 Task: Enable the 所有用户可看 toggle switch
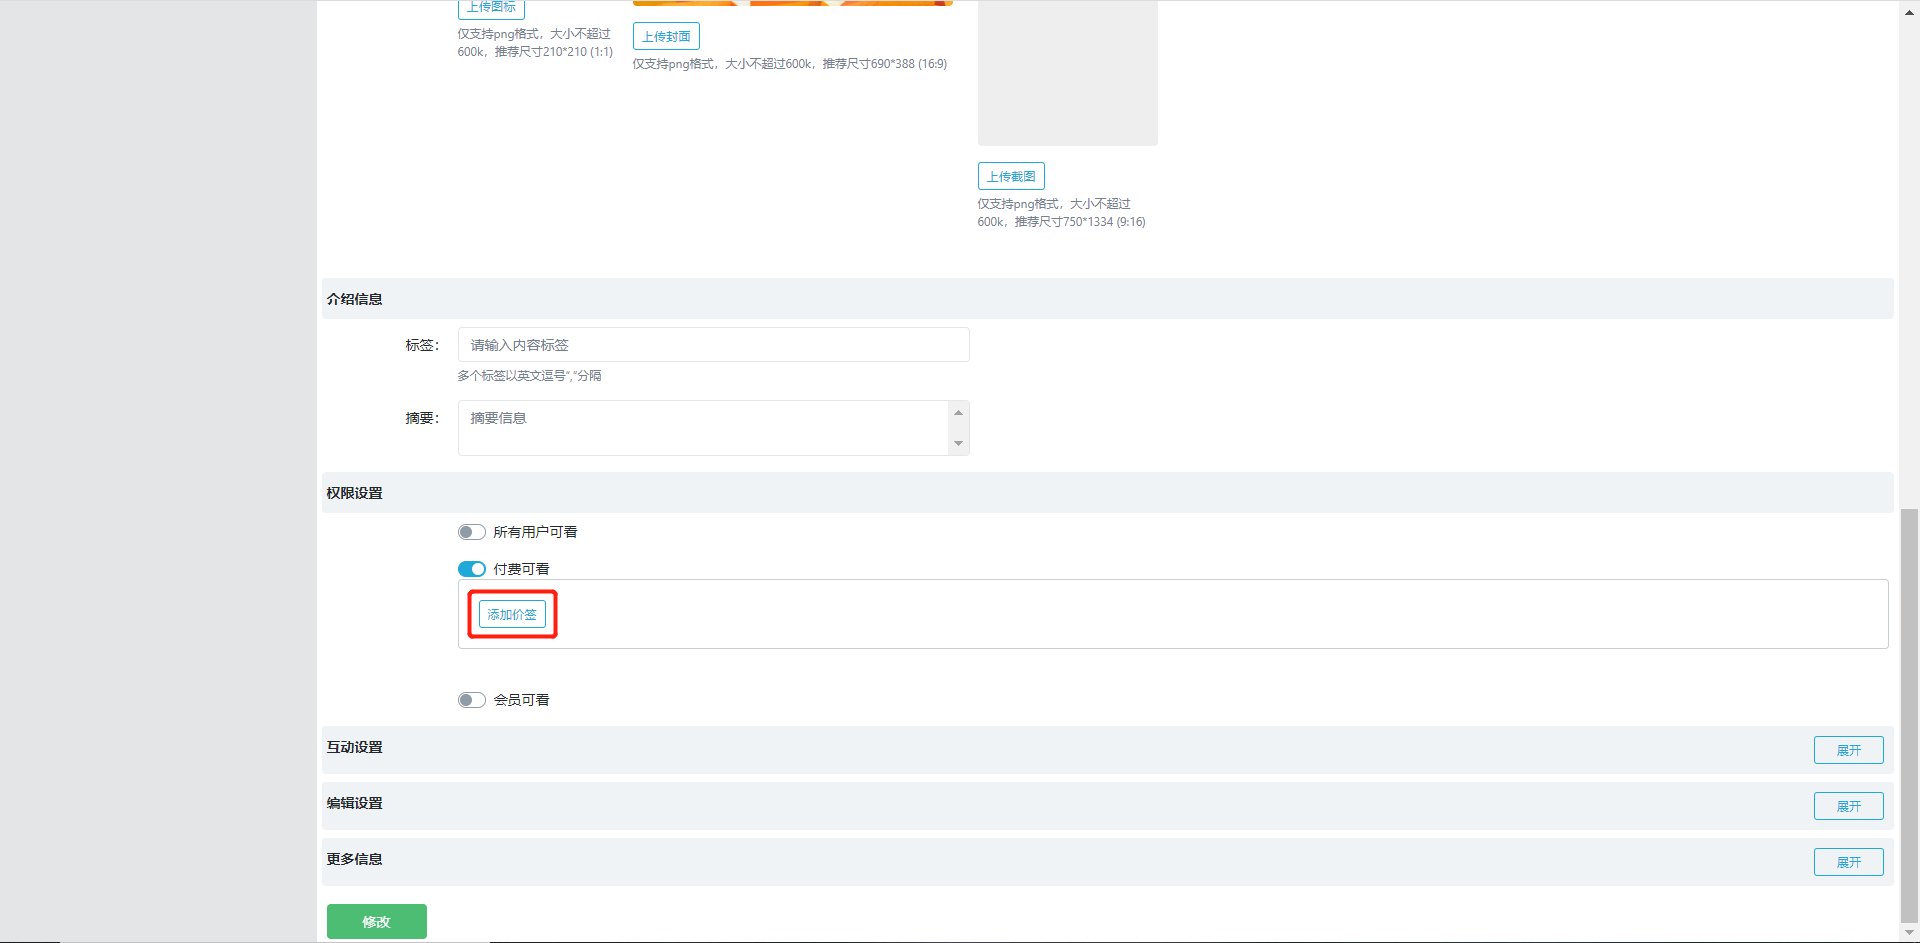pos(472,532)
